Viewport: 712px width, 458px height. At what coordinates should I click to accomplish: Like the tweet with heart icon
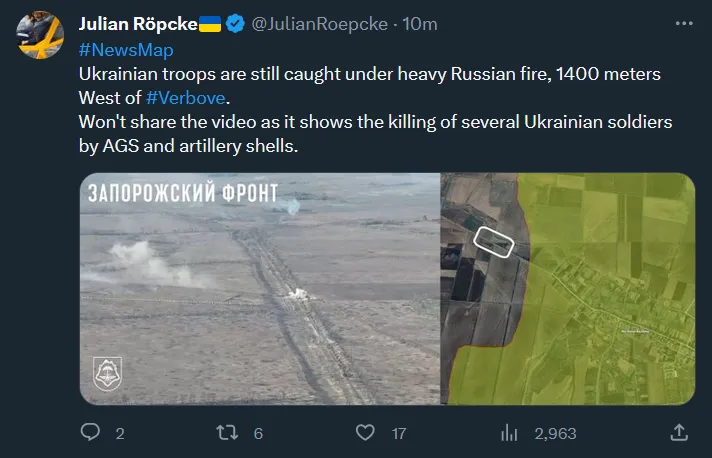coord(367,433)
